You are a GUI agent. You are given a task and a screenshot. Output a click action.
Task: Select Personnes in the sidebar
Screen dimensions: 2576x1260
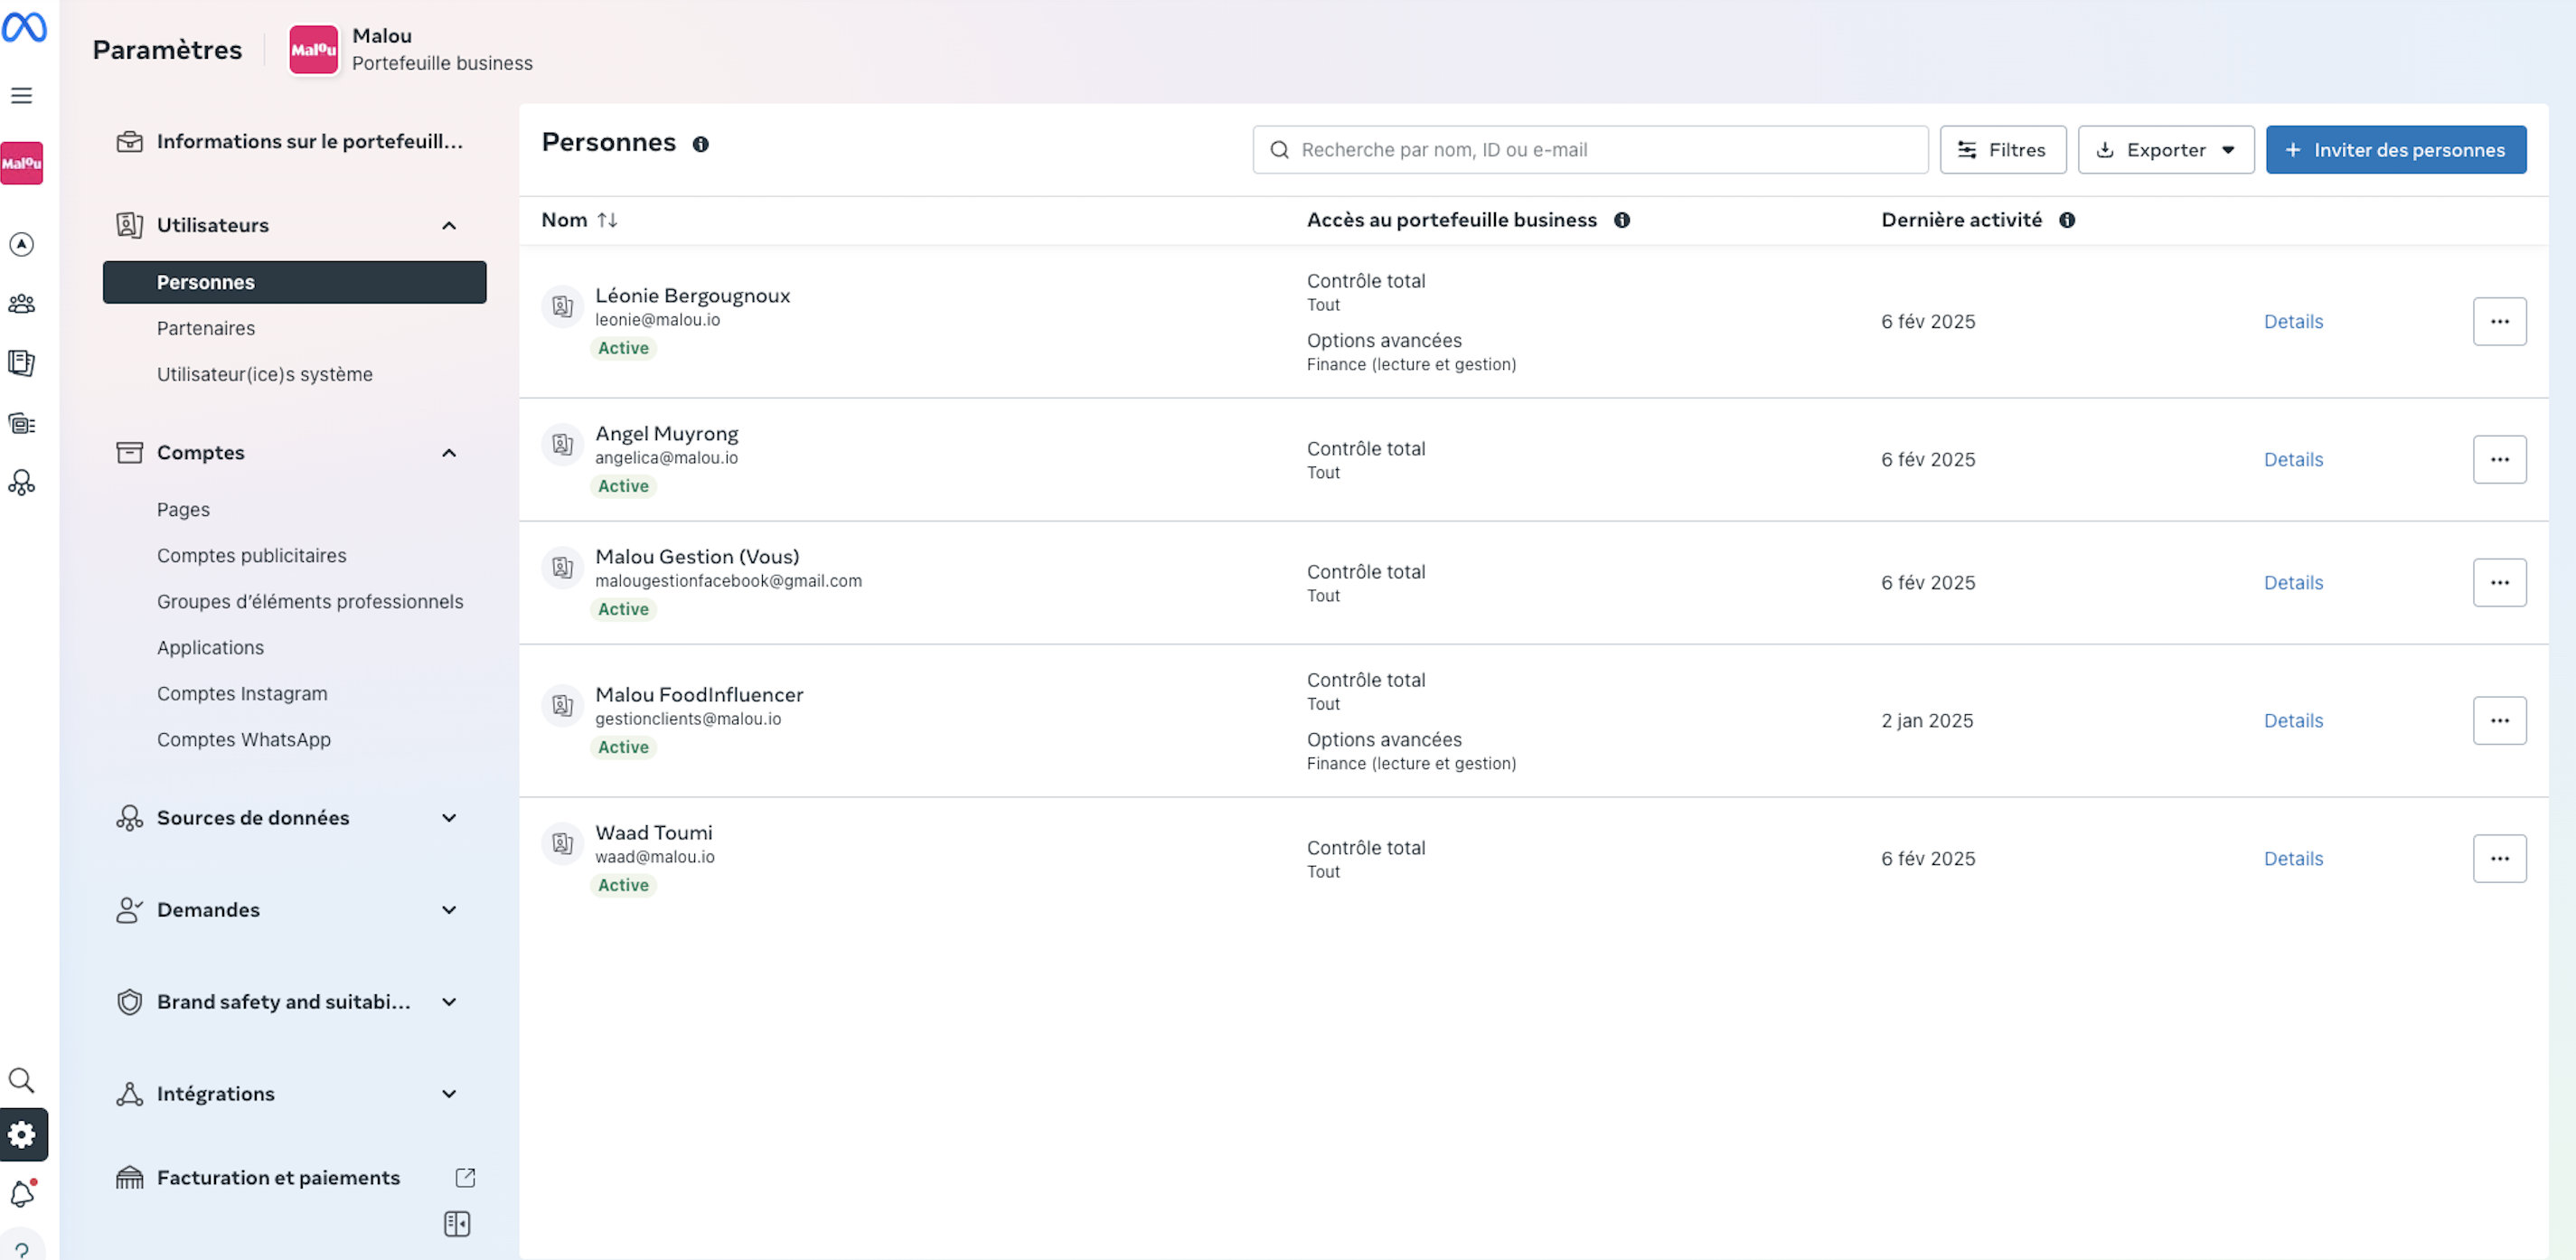294,282
